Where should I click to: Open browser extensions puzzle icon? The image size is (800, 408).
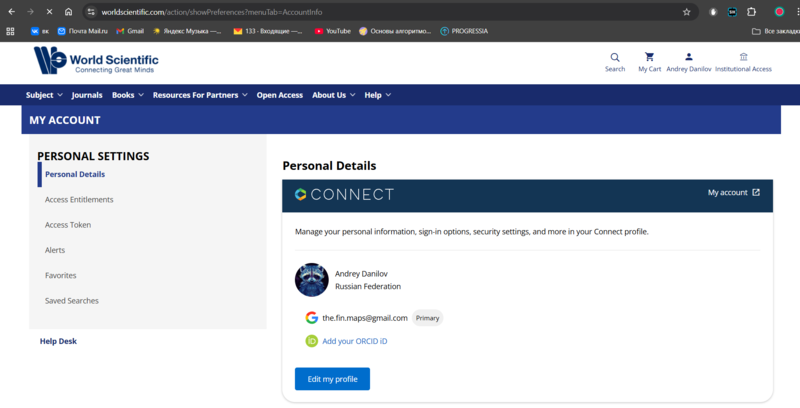[752, 12]
